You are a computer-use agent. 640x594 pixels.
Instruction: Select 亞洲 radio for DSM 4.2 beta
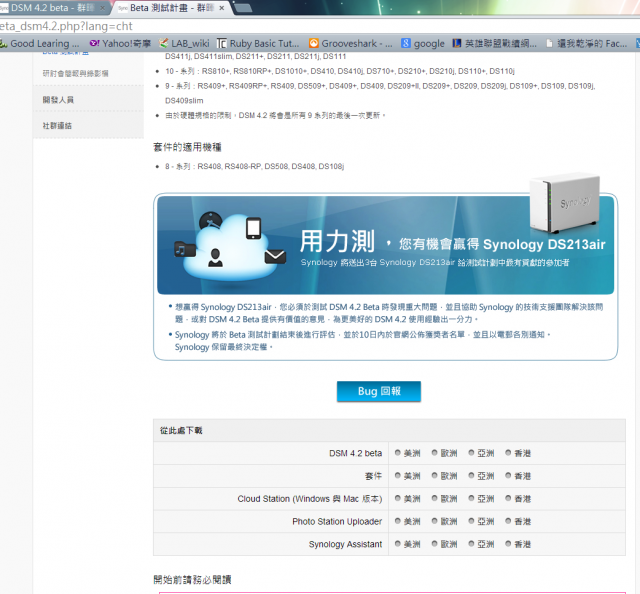coord(471,453)
